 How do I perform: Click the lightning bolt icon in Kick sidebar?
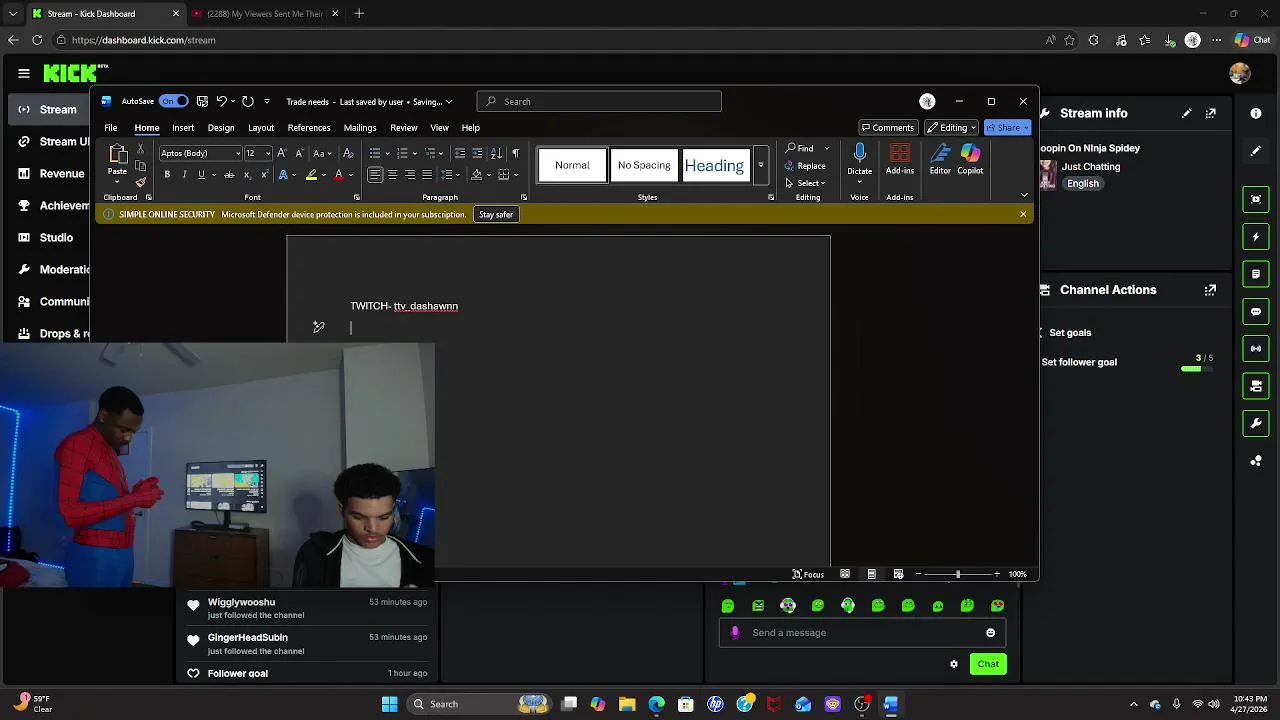(1256, 237)
